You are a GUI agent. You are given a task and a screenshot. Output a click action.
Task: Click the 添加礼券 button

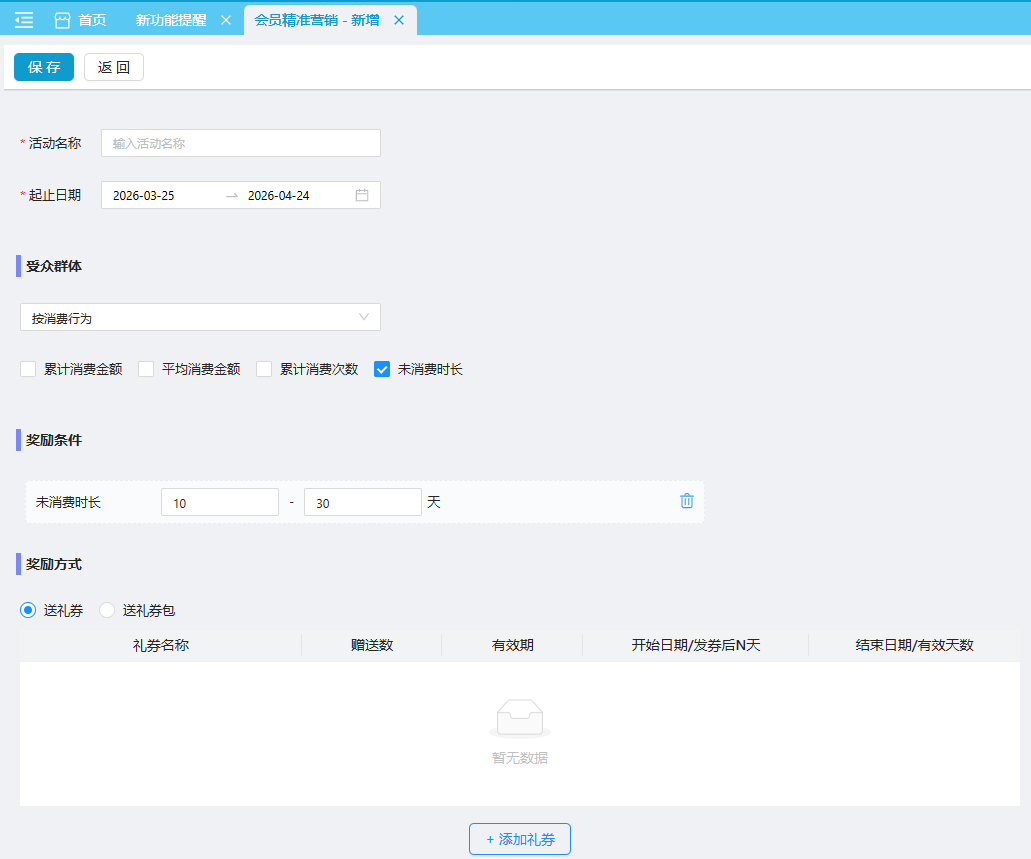(x=520, y=839)
